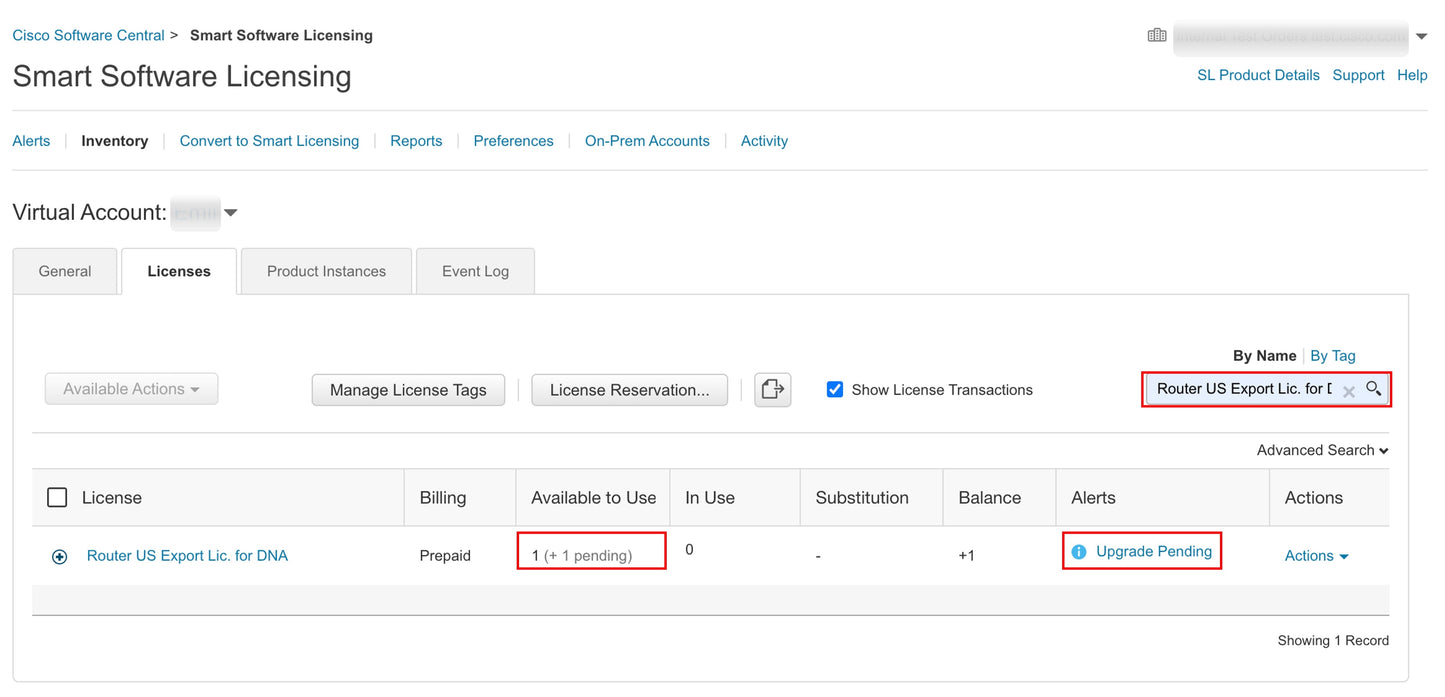
Task: Open the Reports menu item
Action: (x=416, y=140)
